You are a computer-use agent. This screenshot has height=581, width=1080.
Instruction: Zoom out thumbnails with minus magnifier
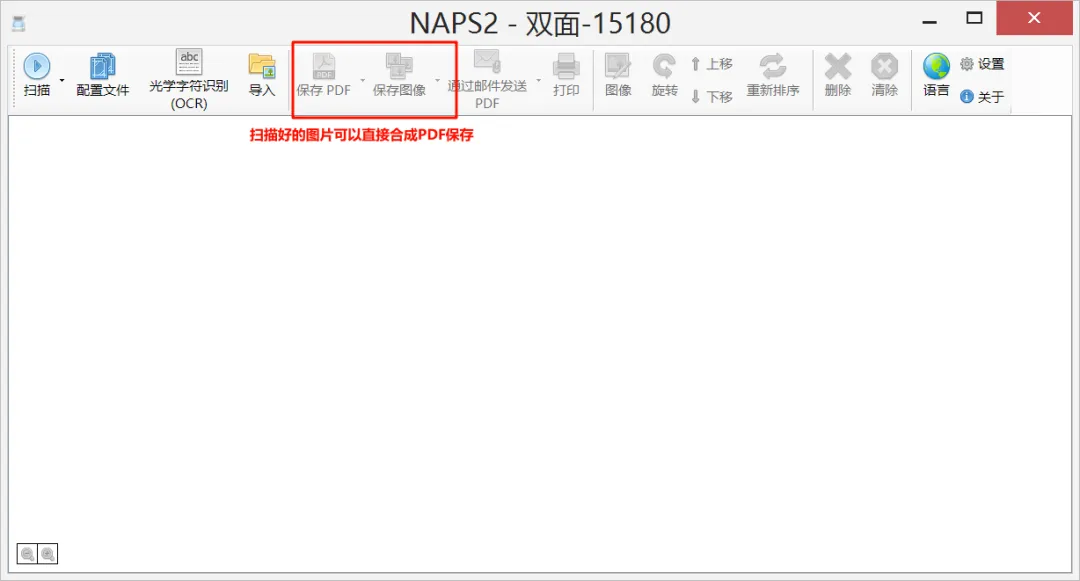[28, 554]
